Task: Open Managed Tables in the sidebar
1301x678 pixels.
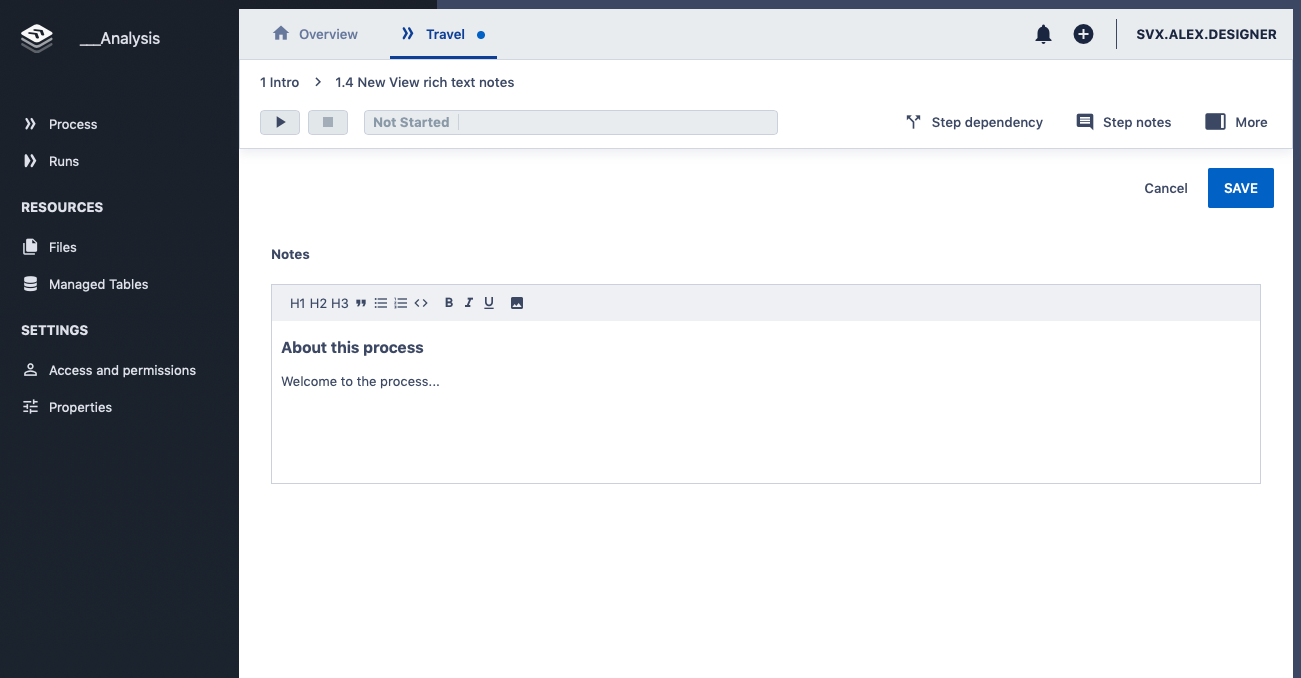Action: (98, 284)
